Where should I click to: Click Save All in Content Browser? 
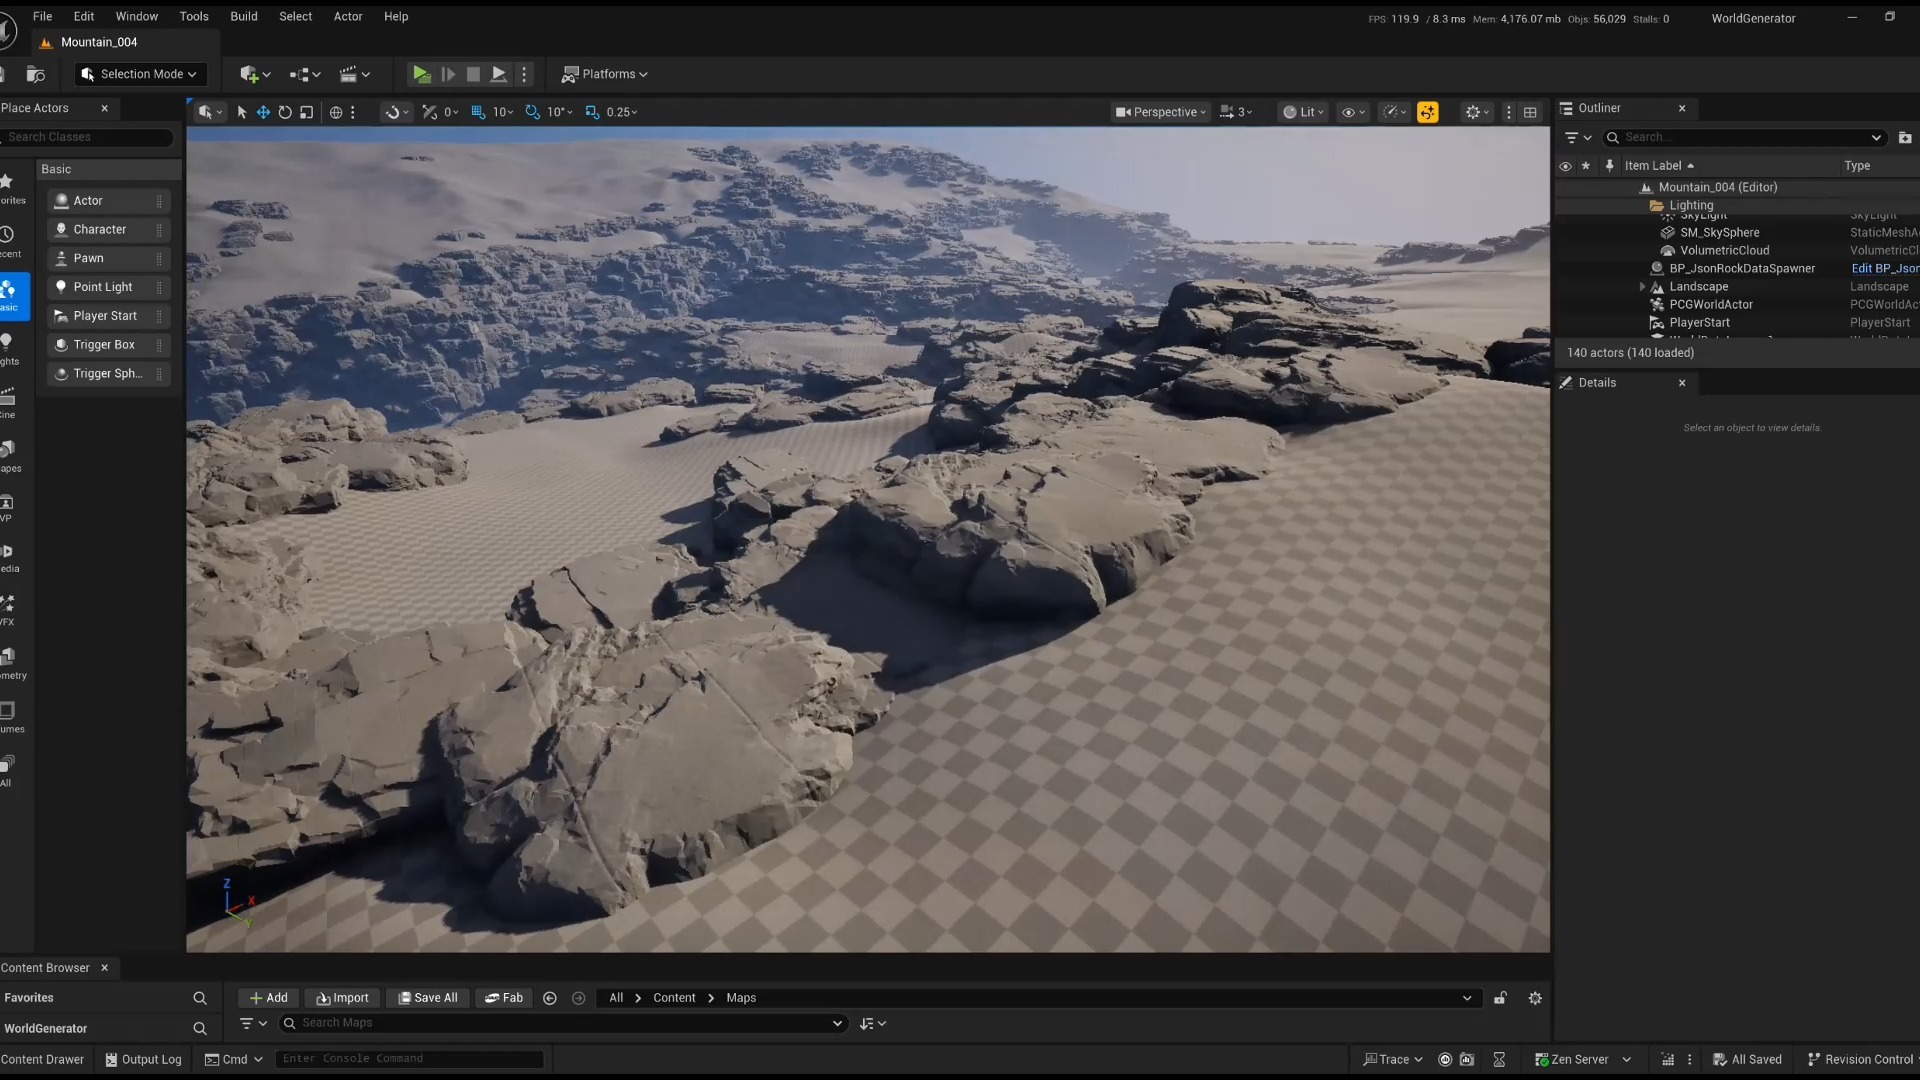(428, 998)
